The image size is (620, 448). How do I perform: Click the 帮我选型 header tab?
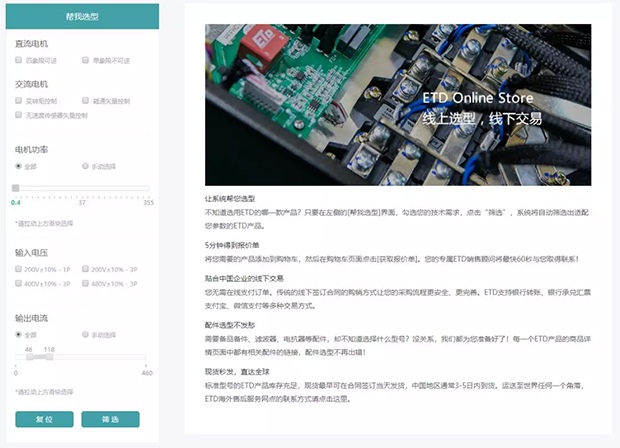82,16
